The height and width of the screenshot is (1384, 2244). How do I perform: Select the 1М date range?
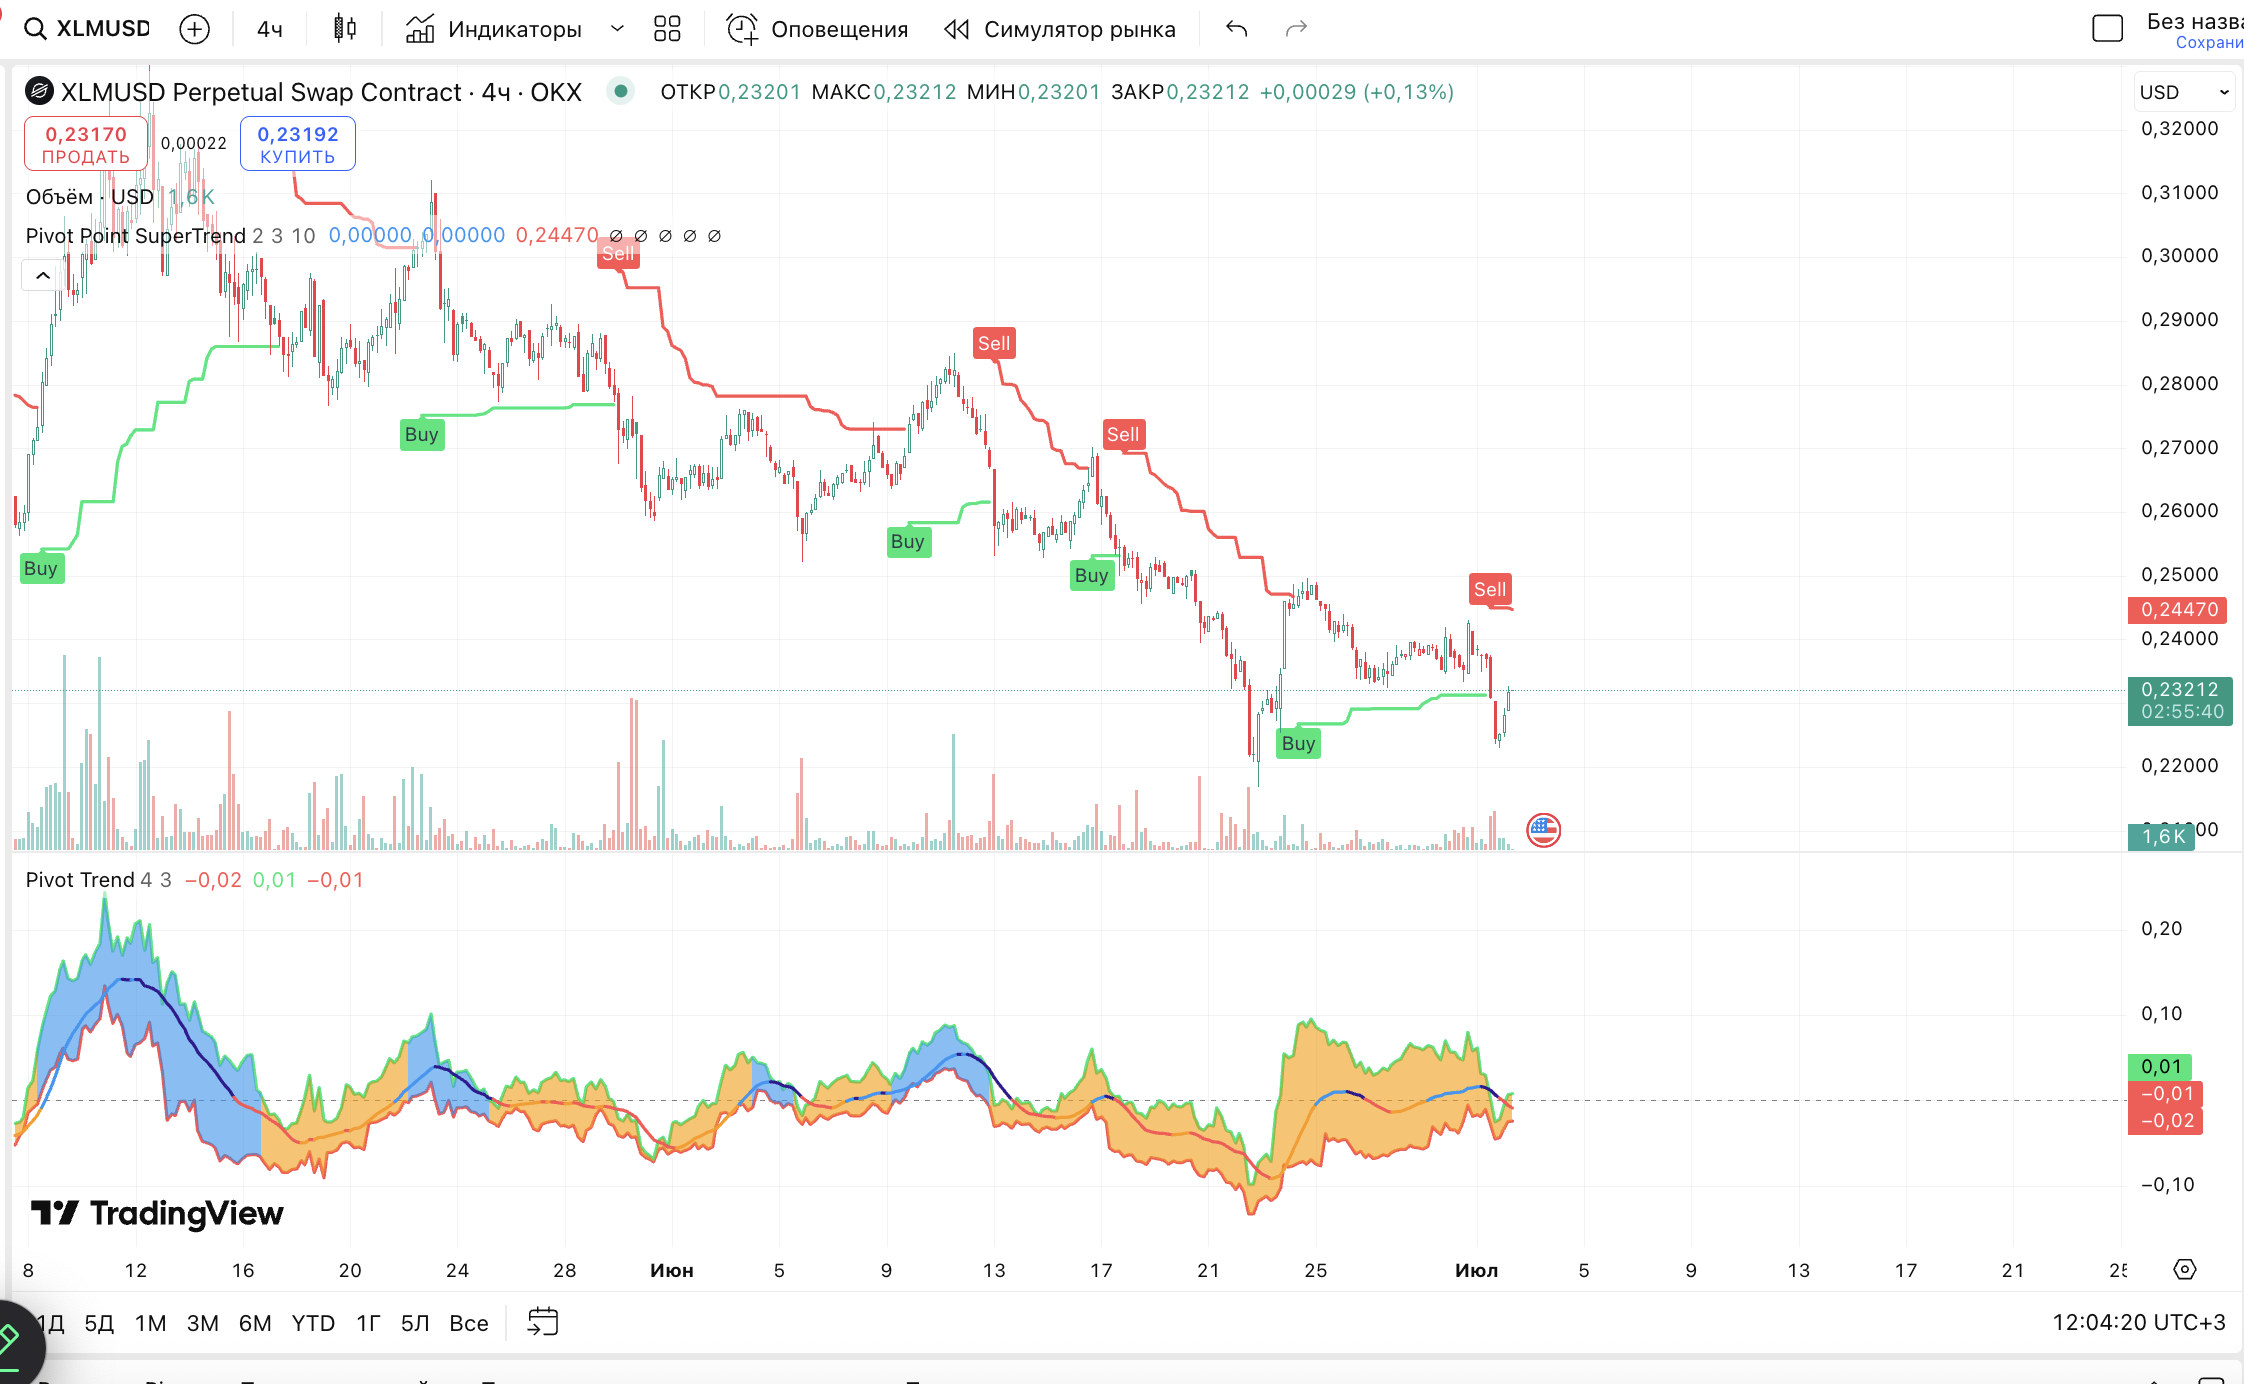click(151, 1323)
